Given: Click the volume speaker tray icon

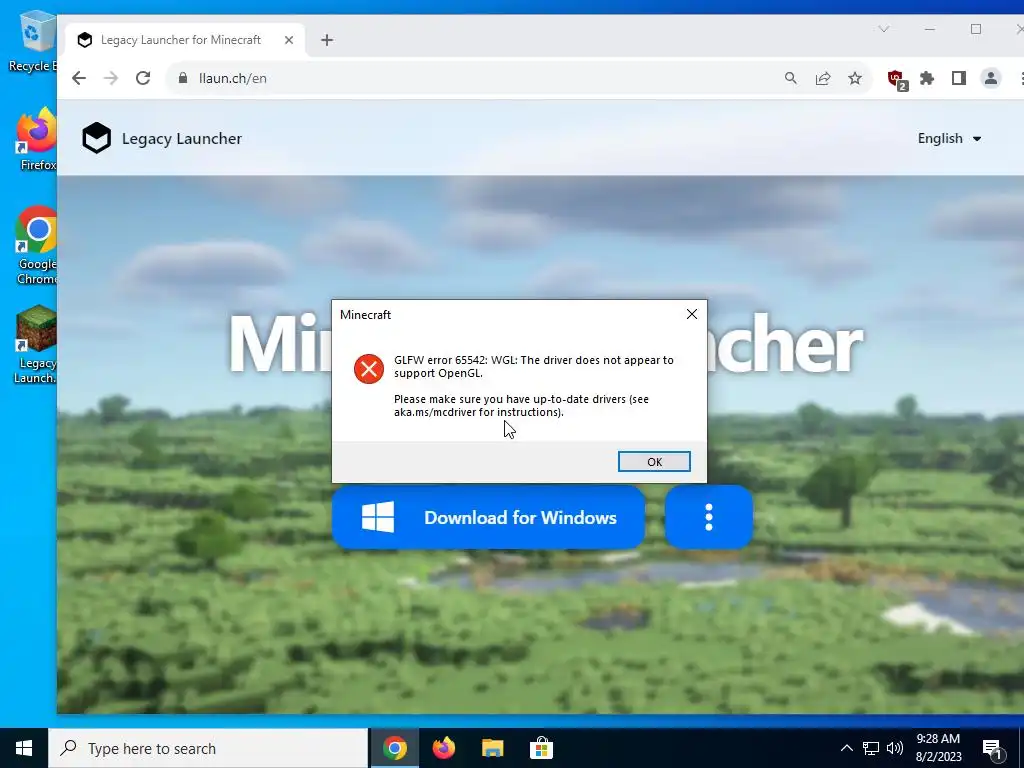Looking at the screenshot, I should (895, 748).
